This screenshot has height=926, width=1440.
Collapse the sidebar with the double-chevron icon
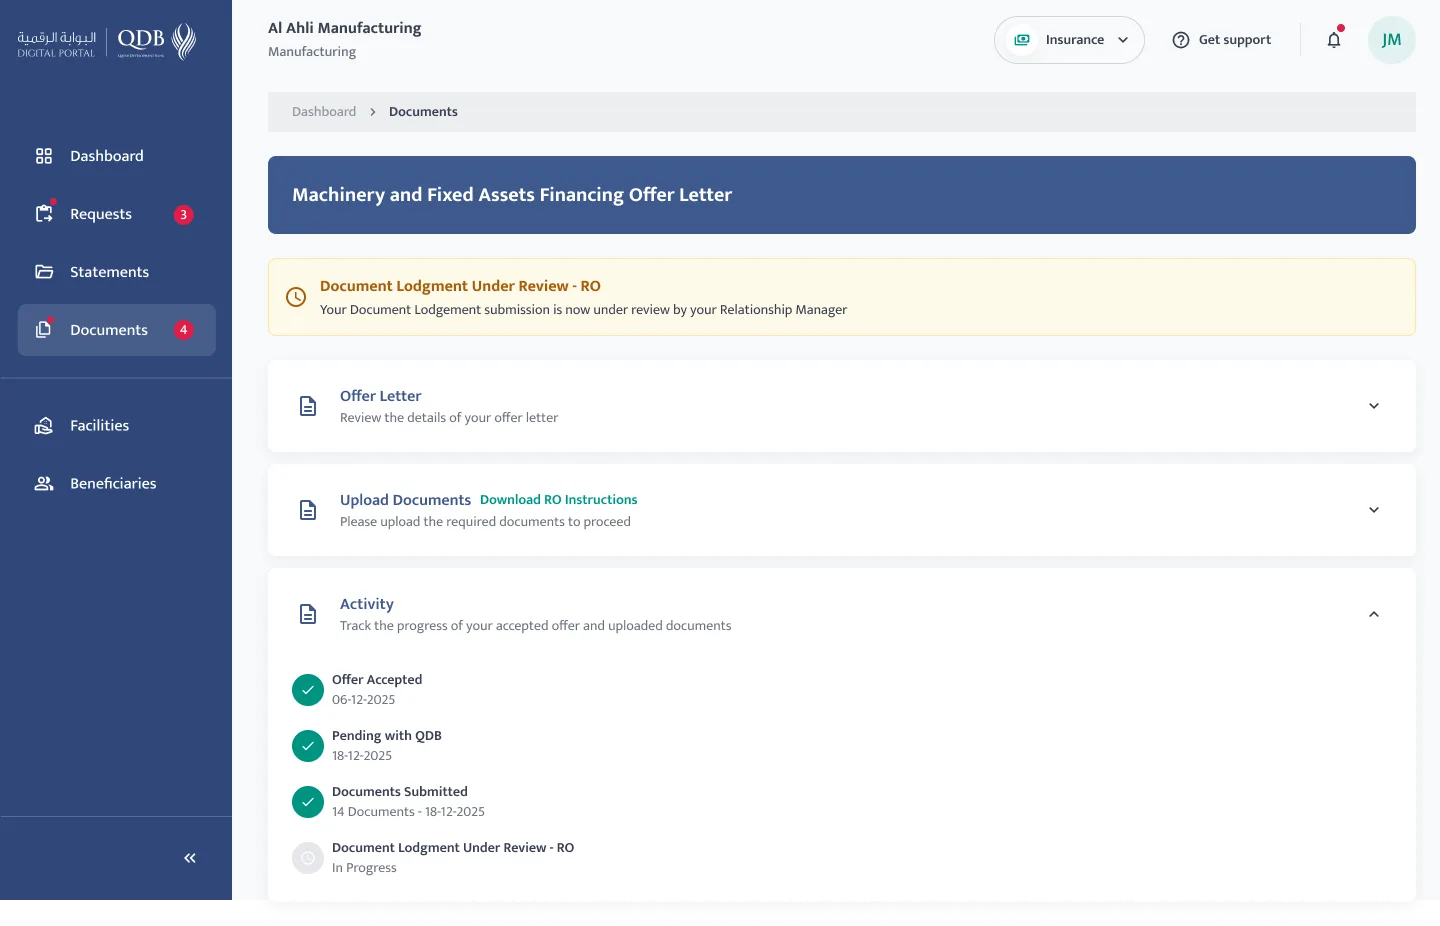190,858
